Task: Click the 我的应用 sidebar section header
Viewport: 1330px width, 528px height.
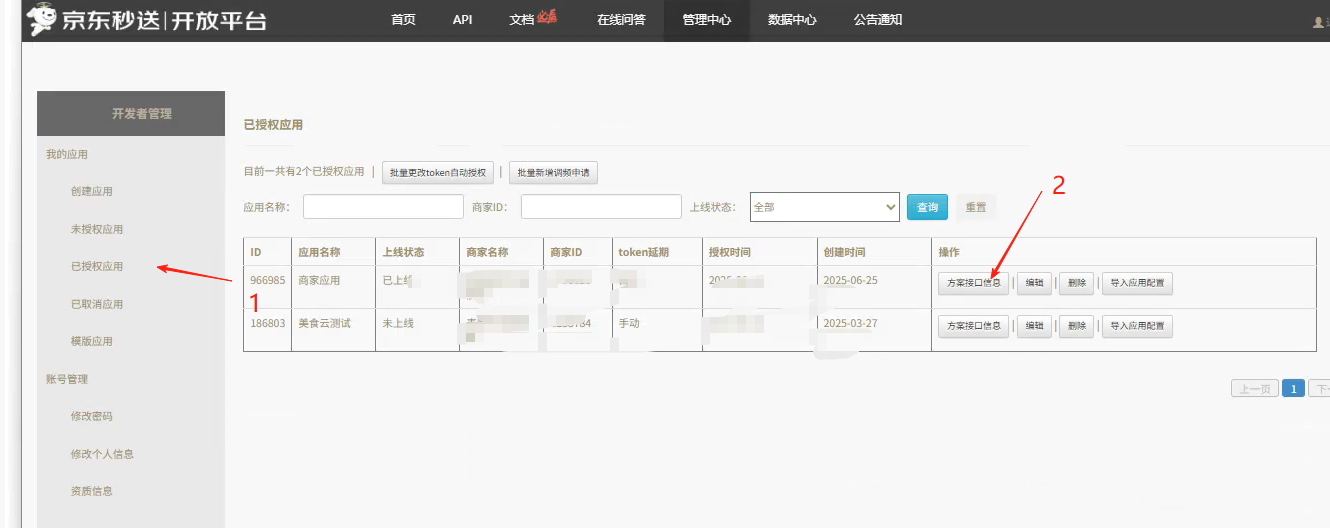Action: click(67, 154)
